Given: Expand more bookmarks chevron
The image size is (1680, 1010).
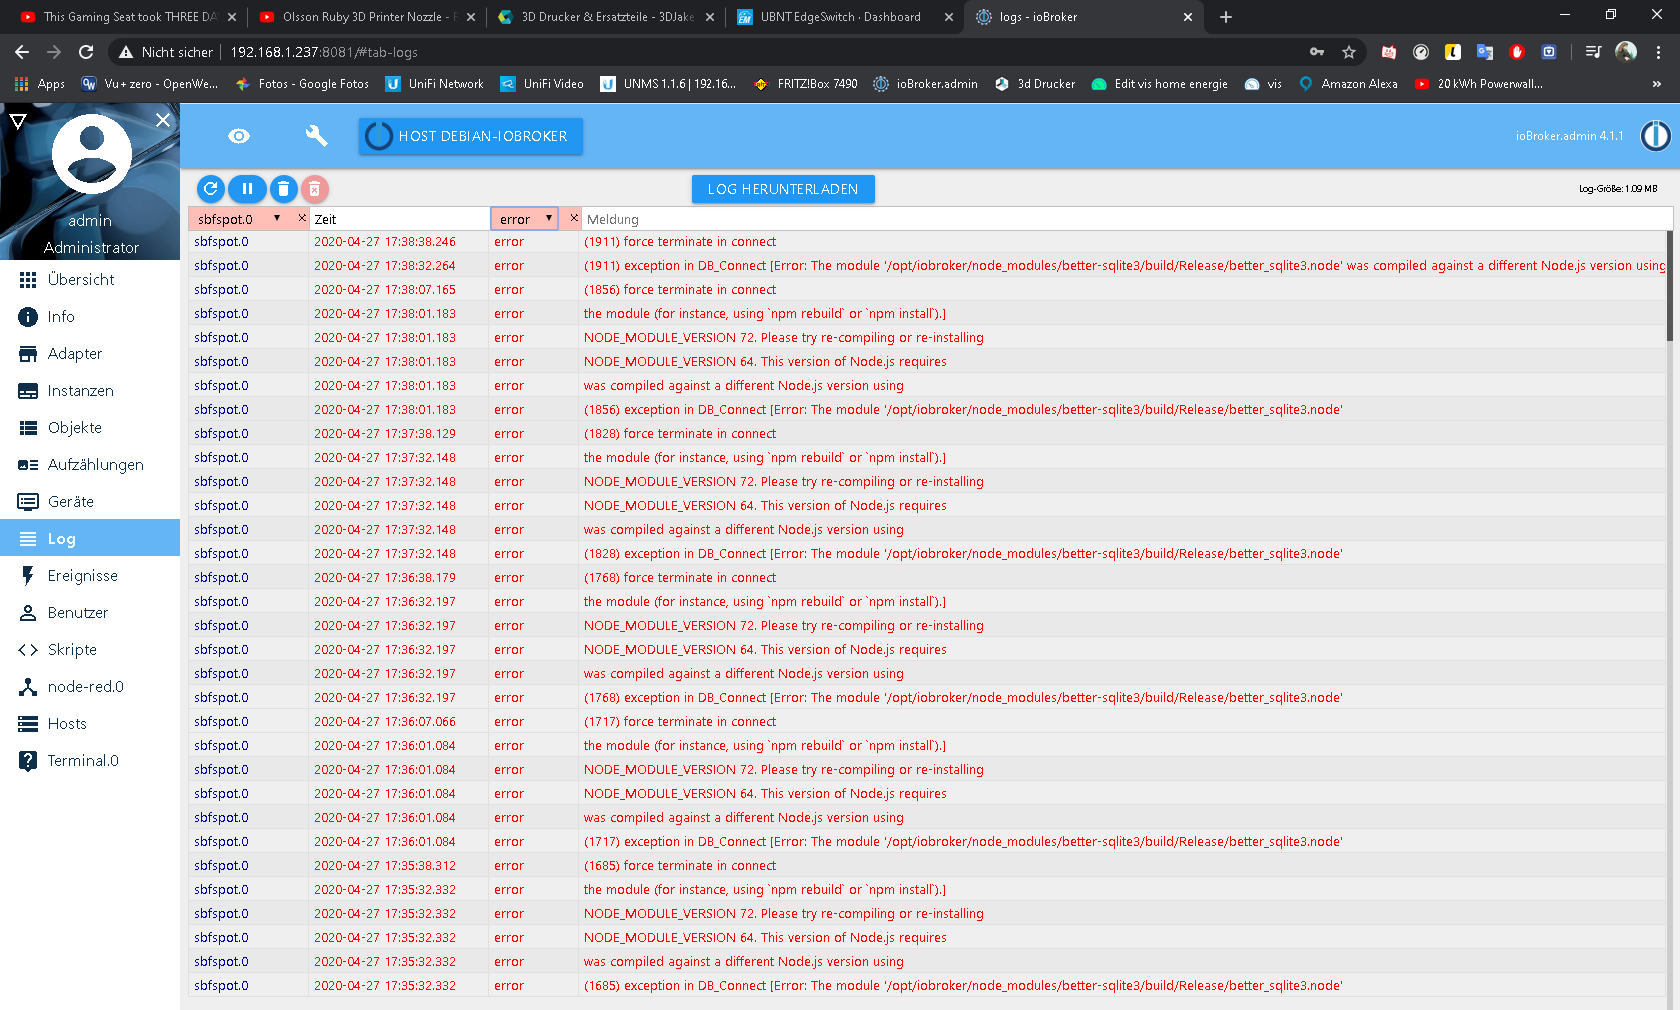Looking at the screenshot, I should pos(1657,84).
